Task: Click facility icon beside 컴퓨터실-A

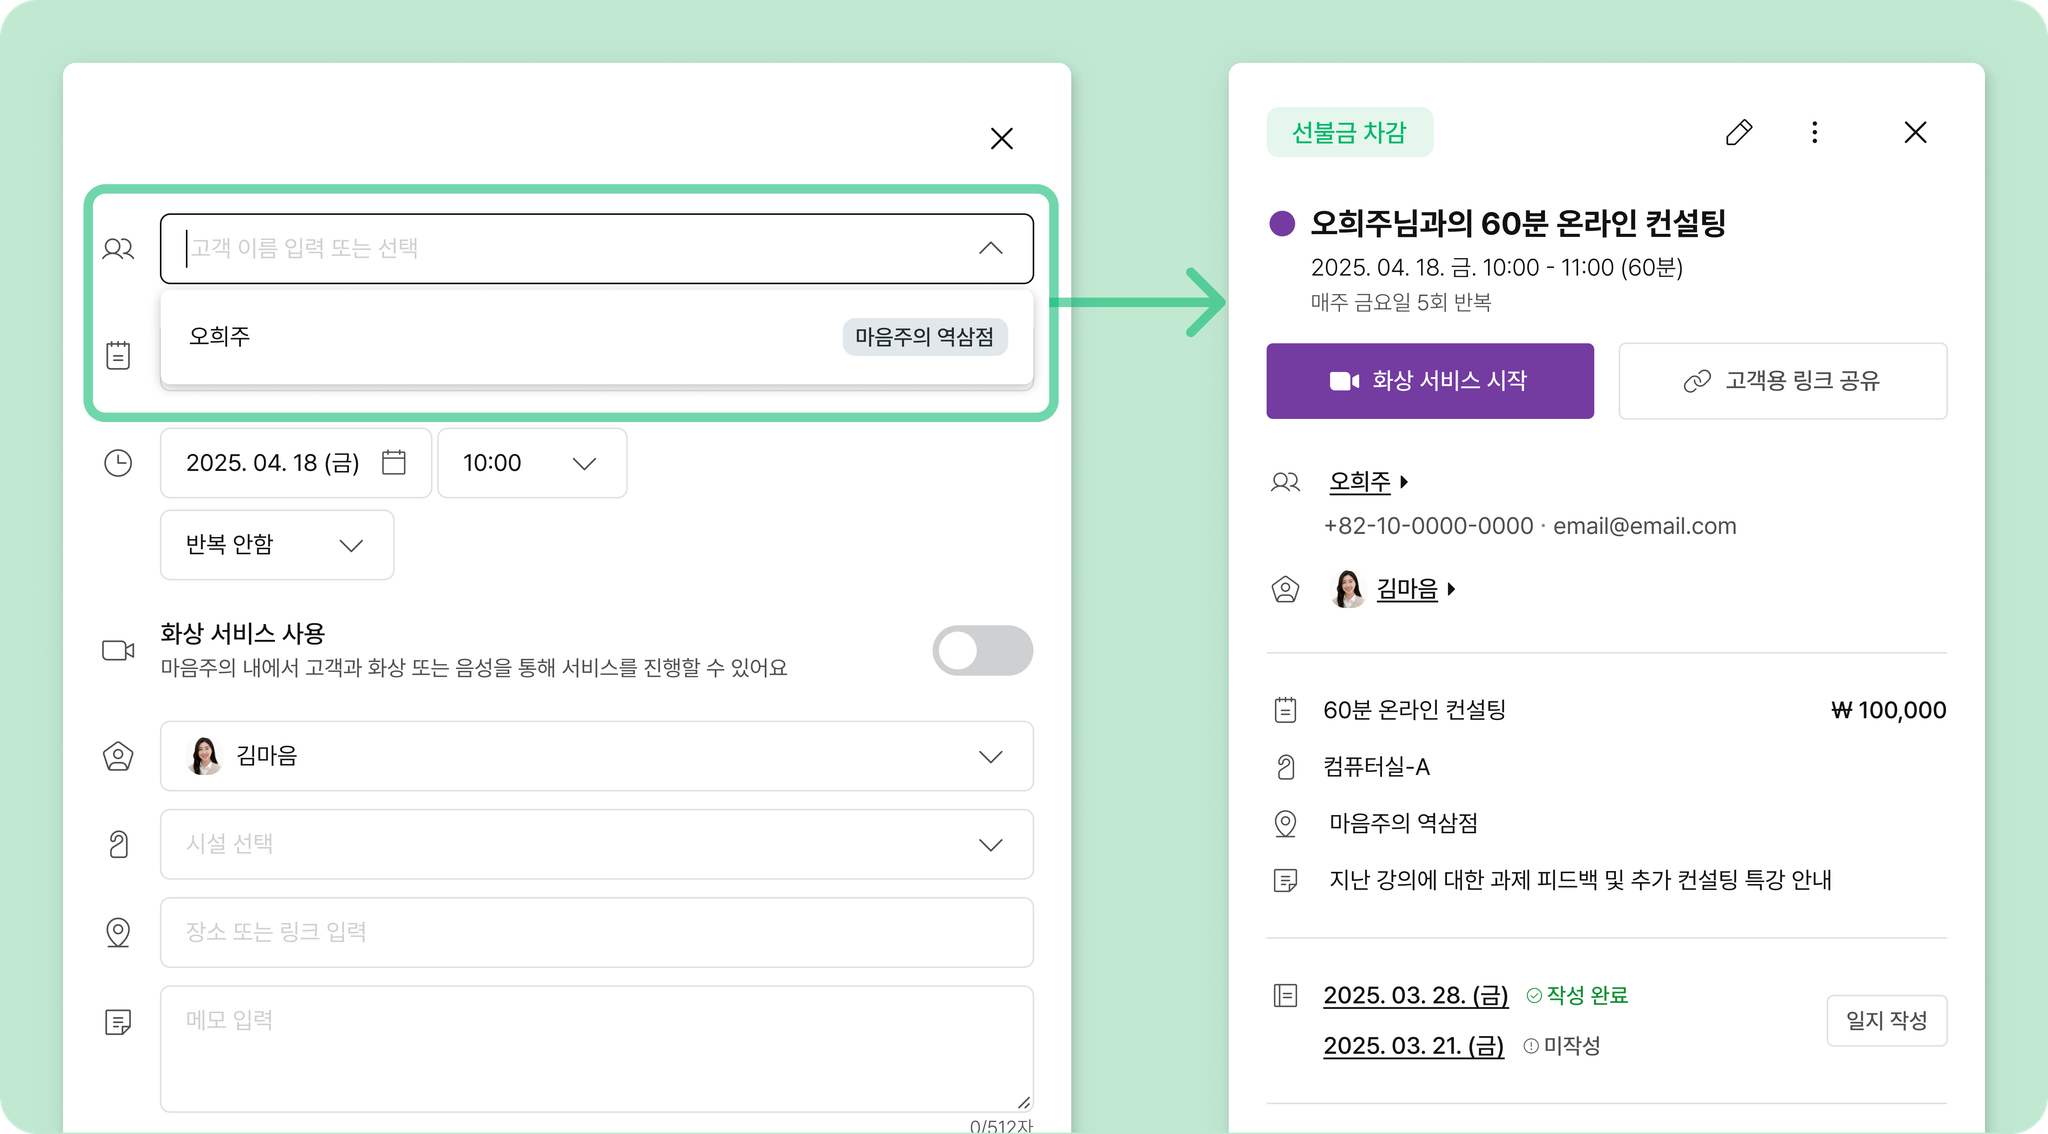Action: tap(1286, 767)
